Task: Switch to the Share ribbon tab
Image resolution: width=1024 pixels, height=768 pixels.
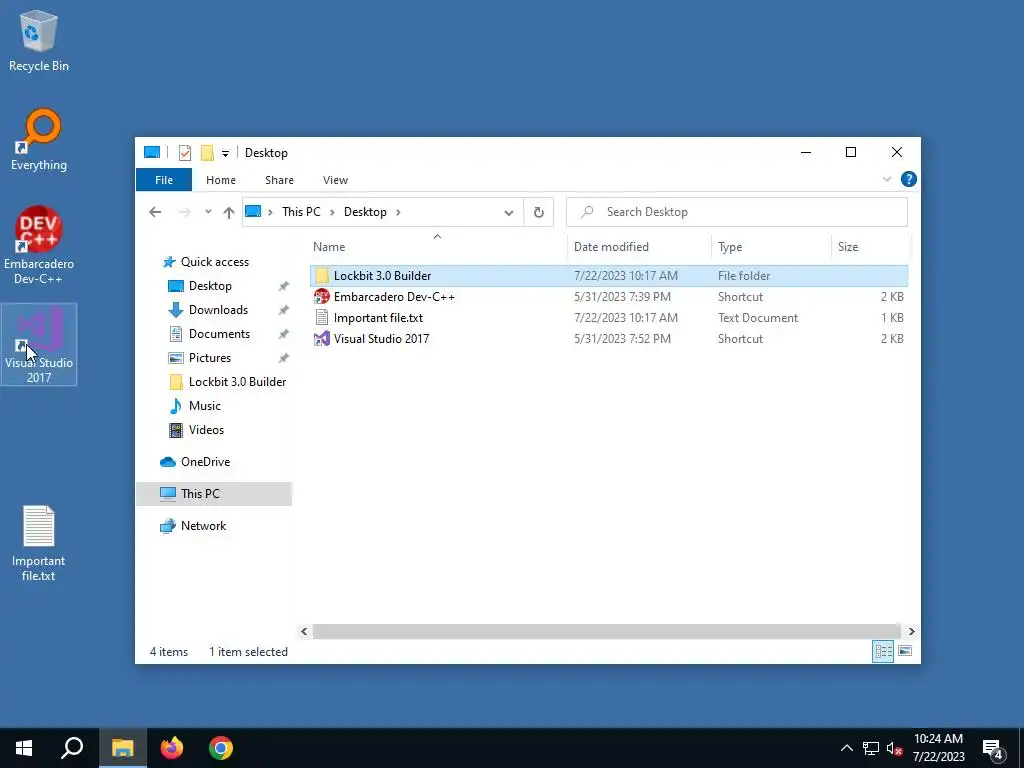Action: click(279, 180)
